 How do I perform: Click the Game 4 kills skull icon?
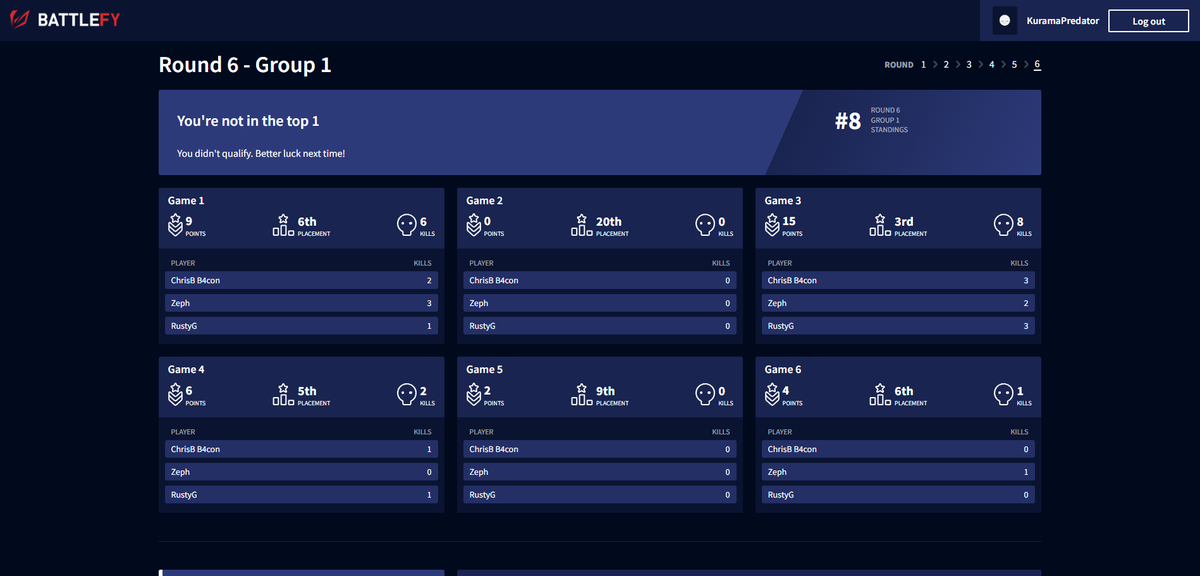pos(407,395)
